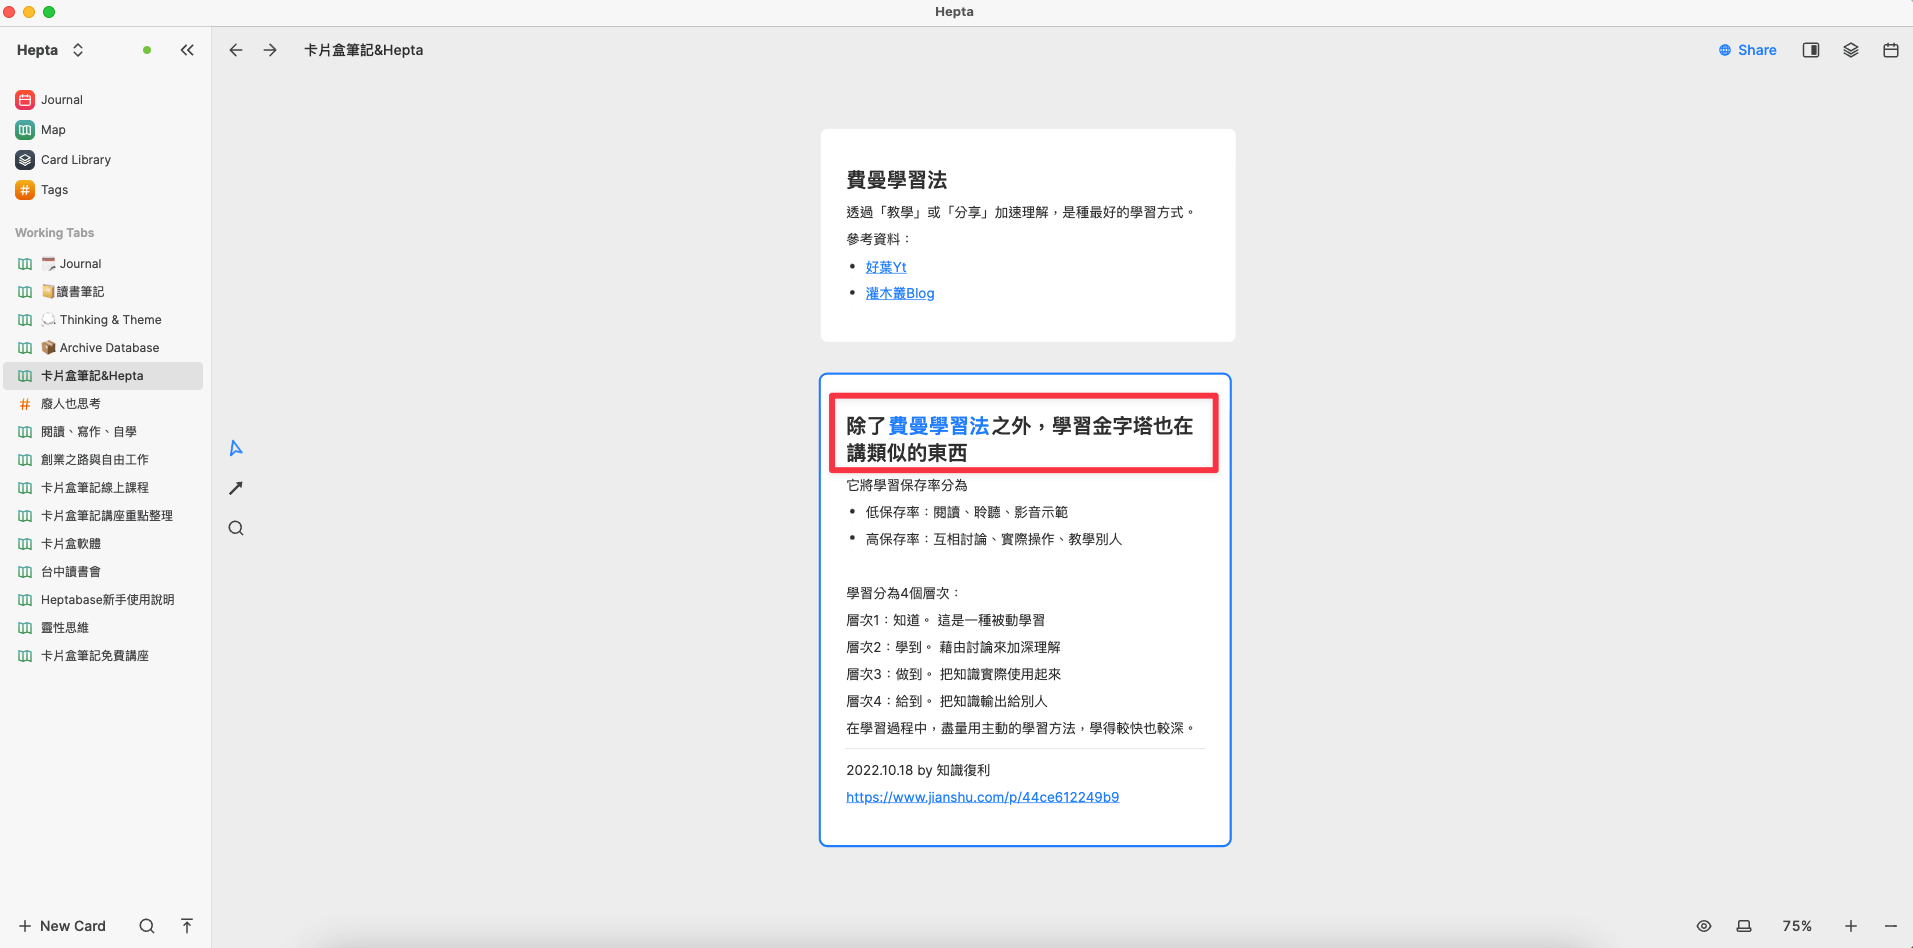Create a card with New Card
This screenshot has height=948, width=1913.
coord(62,926)
